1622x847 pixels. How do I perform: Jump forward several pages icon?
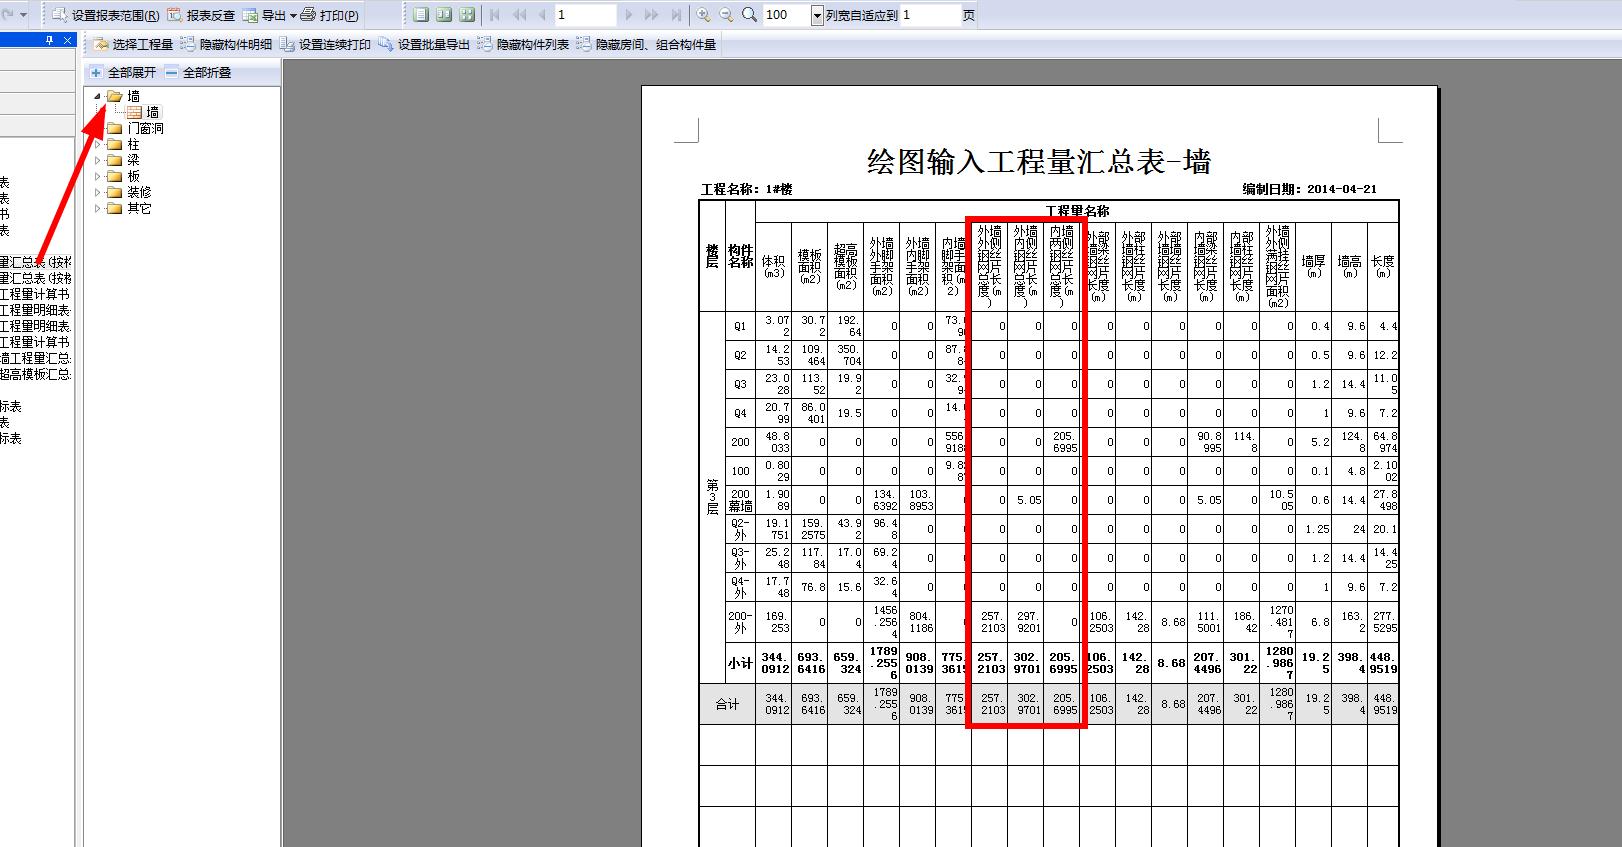[x=651, y=15]
